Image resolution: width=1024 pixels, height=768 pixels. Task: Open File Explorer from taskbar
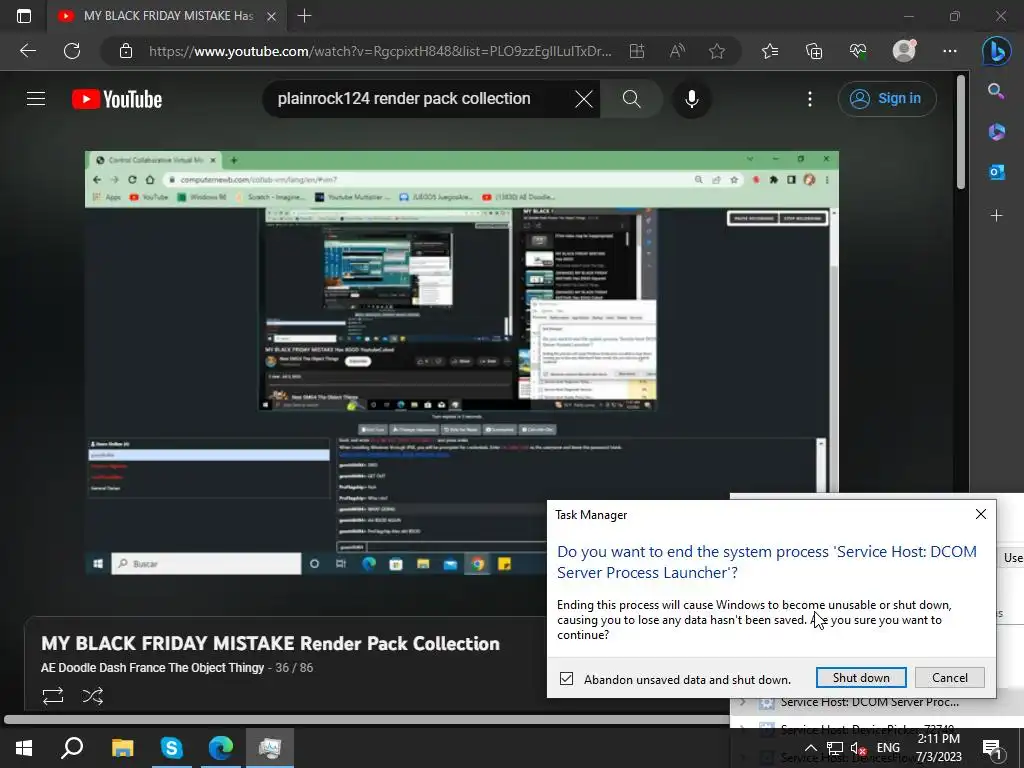[122, 748]
